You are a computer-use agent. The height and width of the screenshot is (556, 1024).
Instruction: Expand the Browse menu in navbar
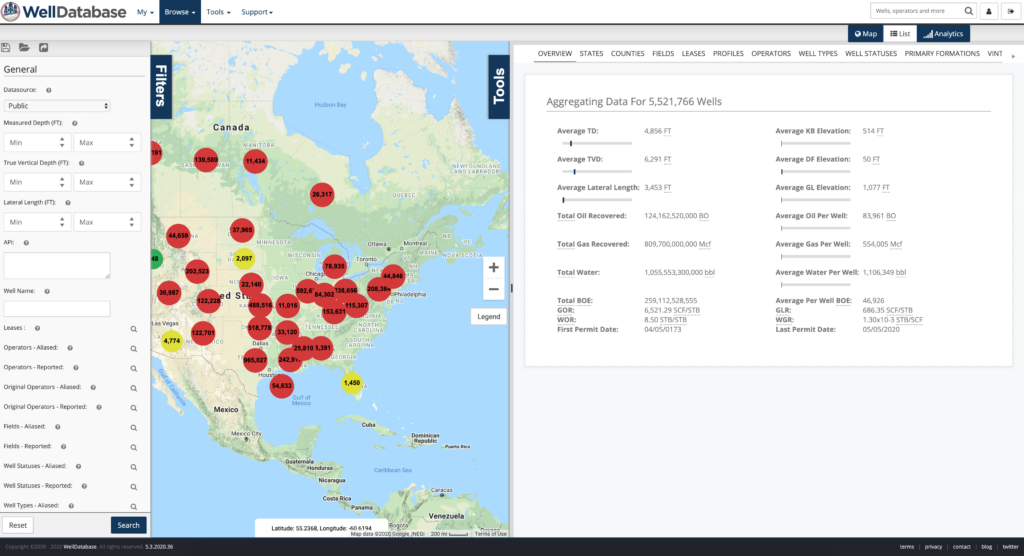[x=180, y=12]
